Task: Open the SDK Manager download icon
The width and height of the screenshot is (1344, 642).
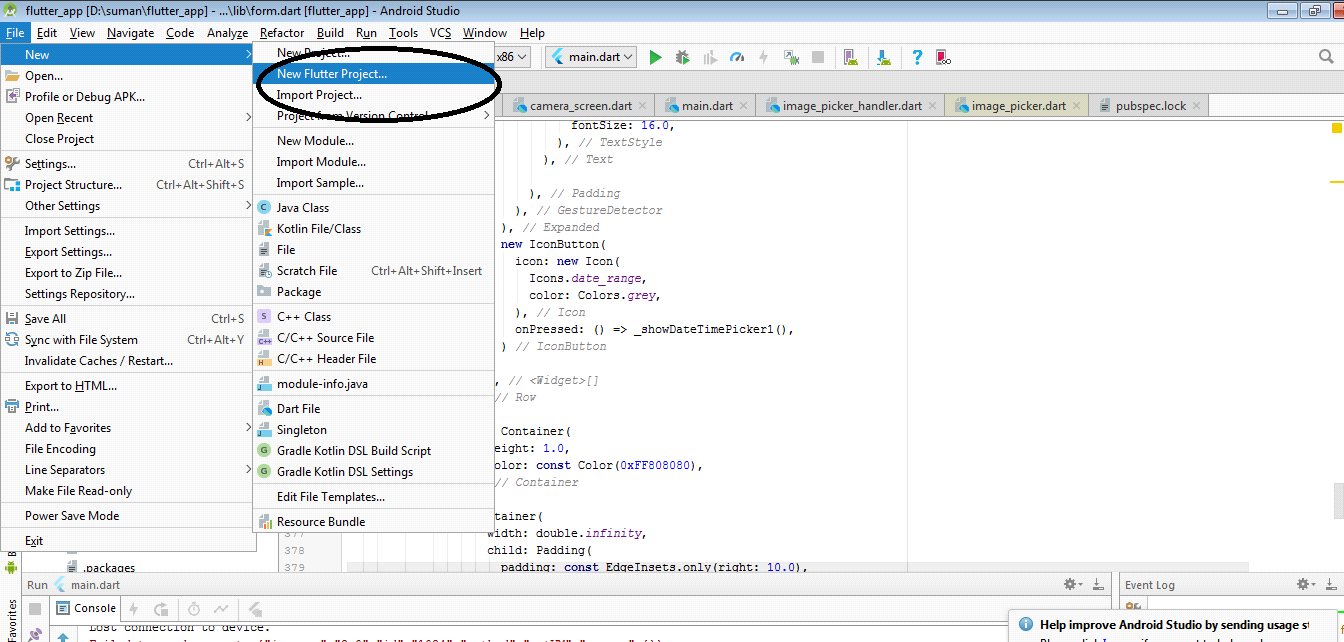Action: (x=884, y=57)
